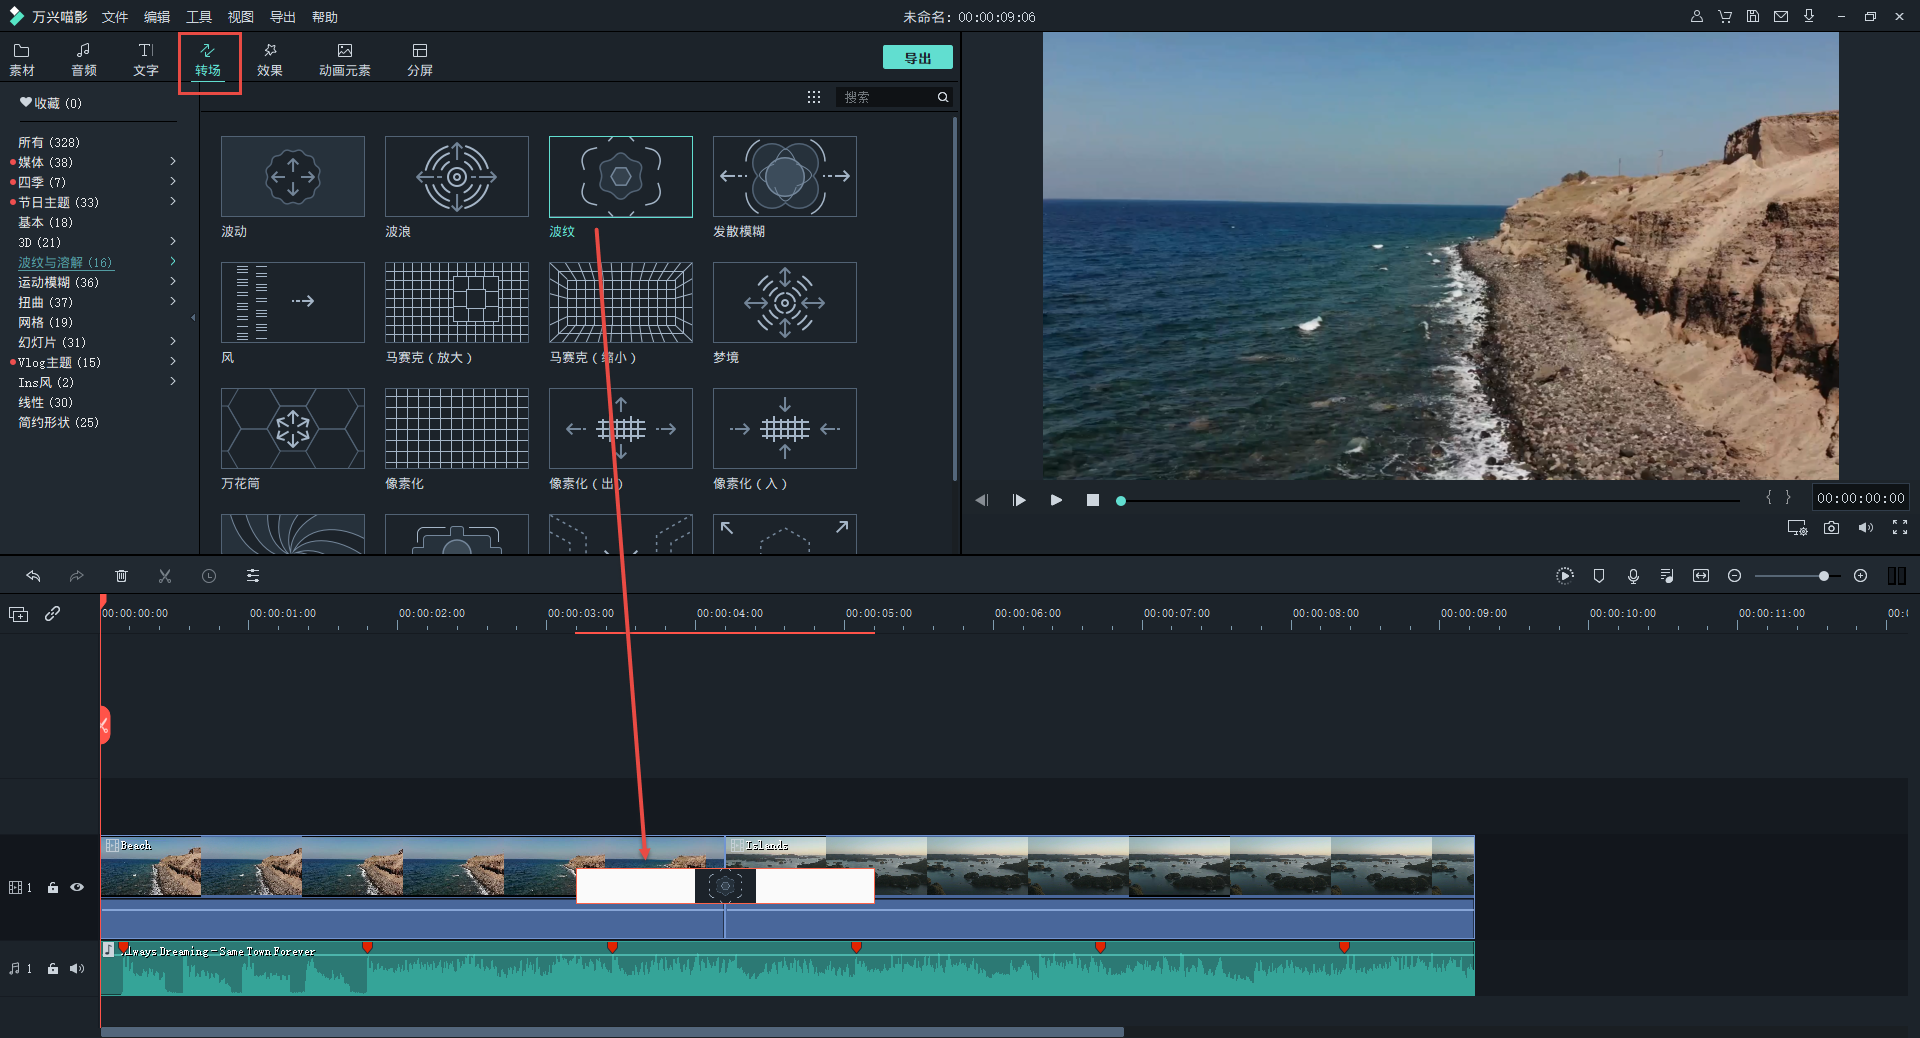Expand the 四季 (7) category arrow
1920x1038 pixels.
(173, 181)
